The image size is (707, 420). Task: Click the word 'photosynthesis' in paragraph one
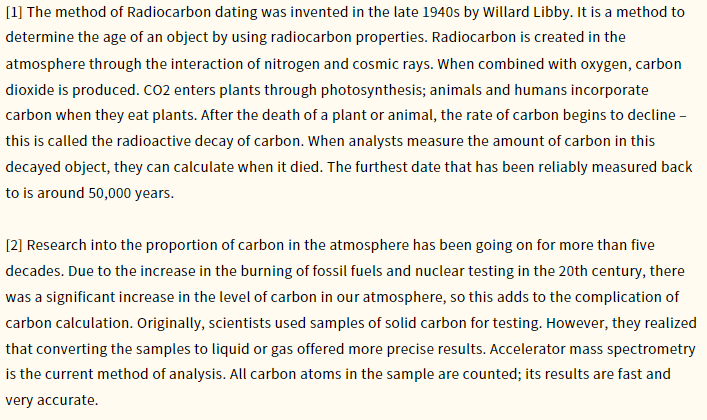click(x=371, y=90)
